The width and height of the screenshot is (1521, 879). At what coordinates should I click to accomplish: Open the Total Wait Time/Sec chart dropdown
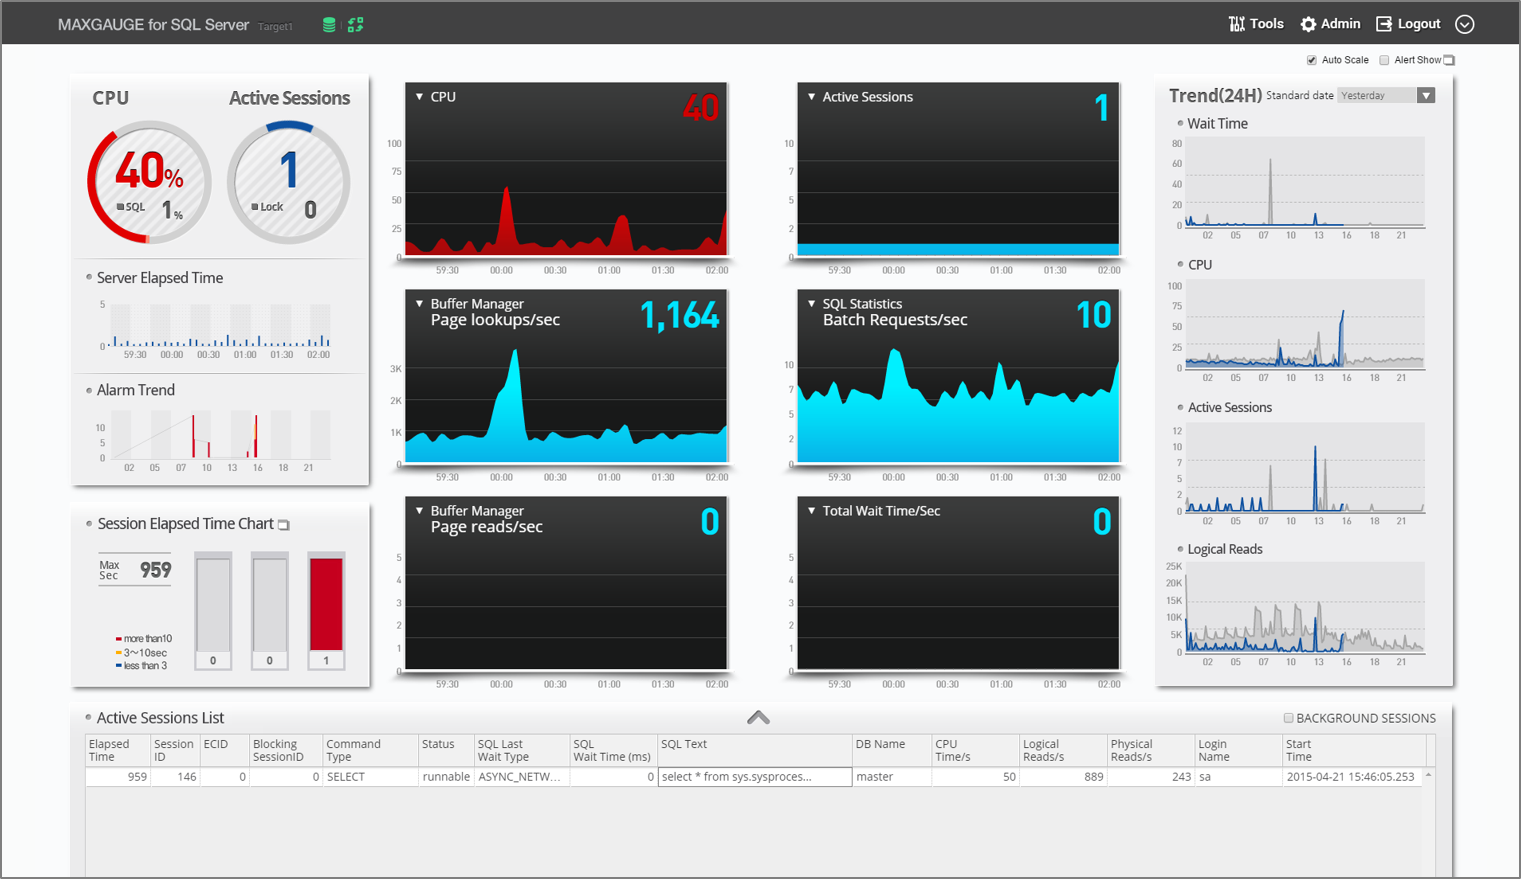click(x=811, y=511)
